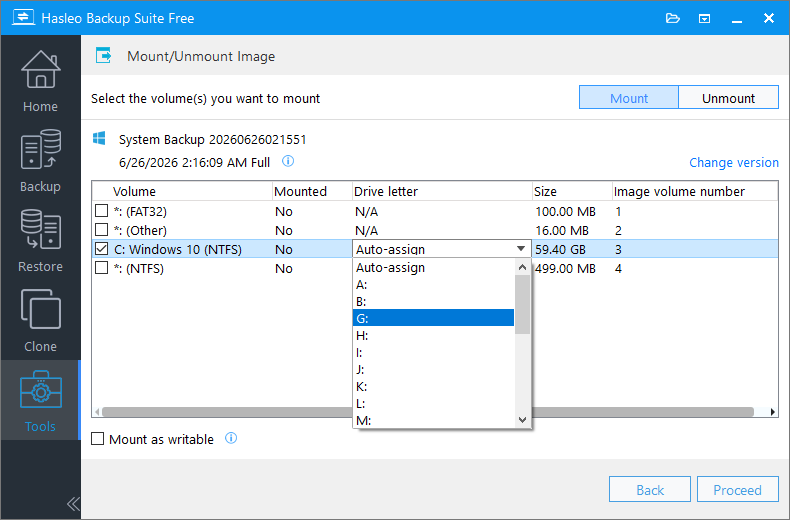Click the dropdown list scroll down arrow

tap(522, 420)
